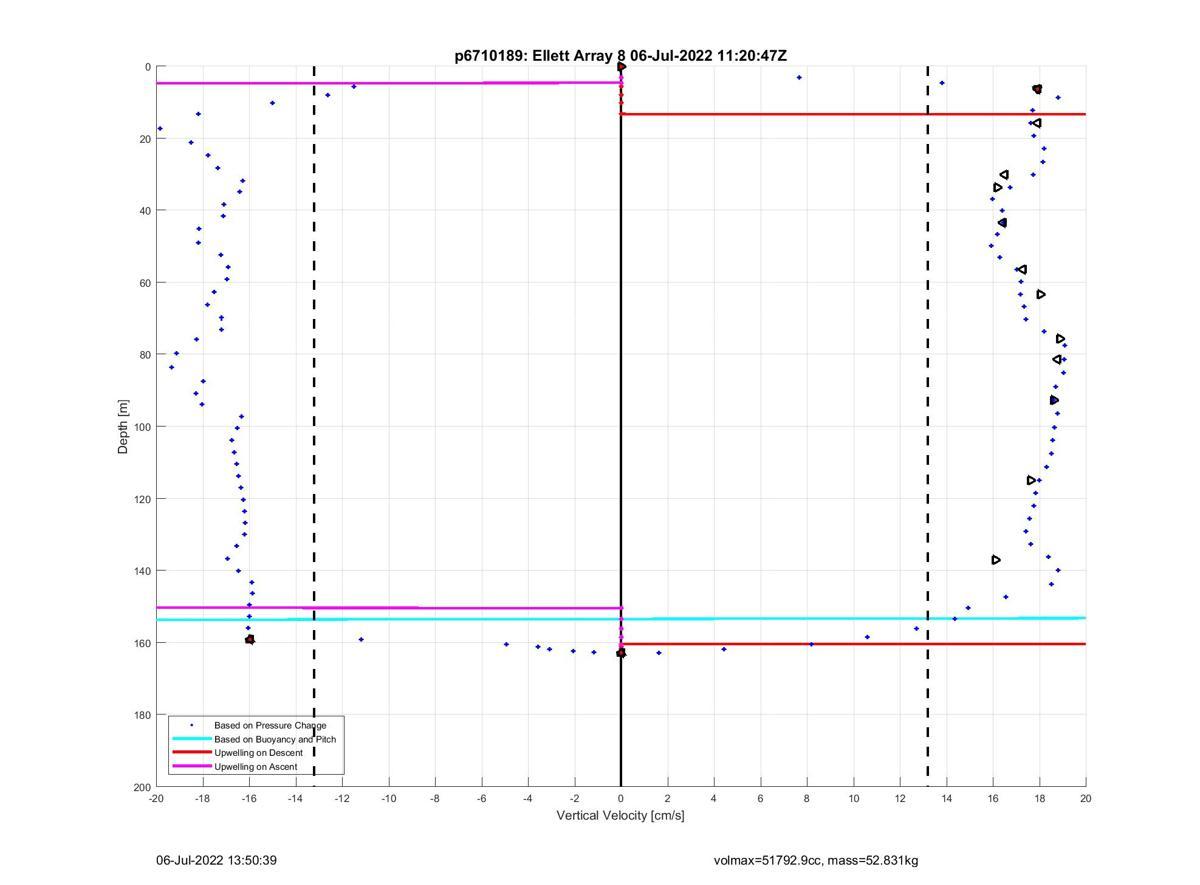This screenshot has height=885, width=1200.
Task: Click the velocity axis tick label '6'
Action: tap(760, 798)
